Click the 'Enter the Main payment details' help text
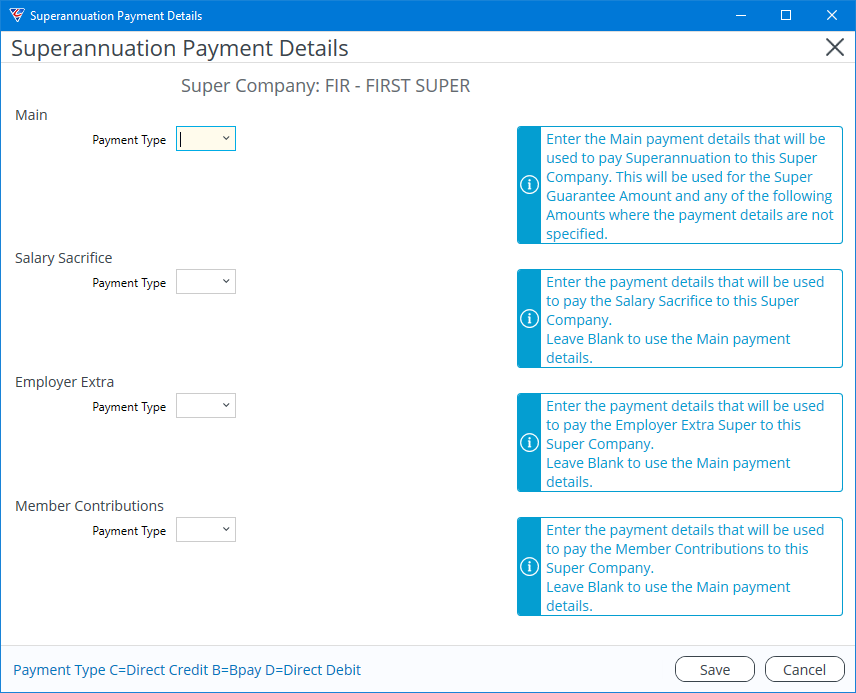This screenshot has height=693, width=856. click(x=690, y=186)
